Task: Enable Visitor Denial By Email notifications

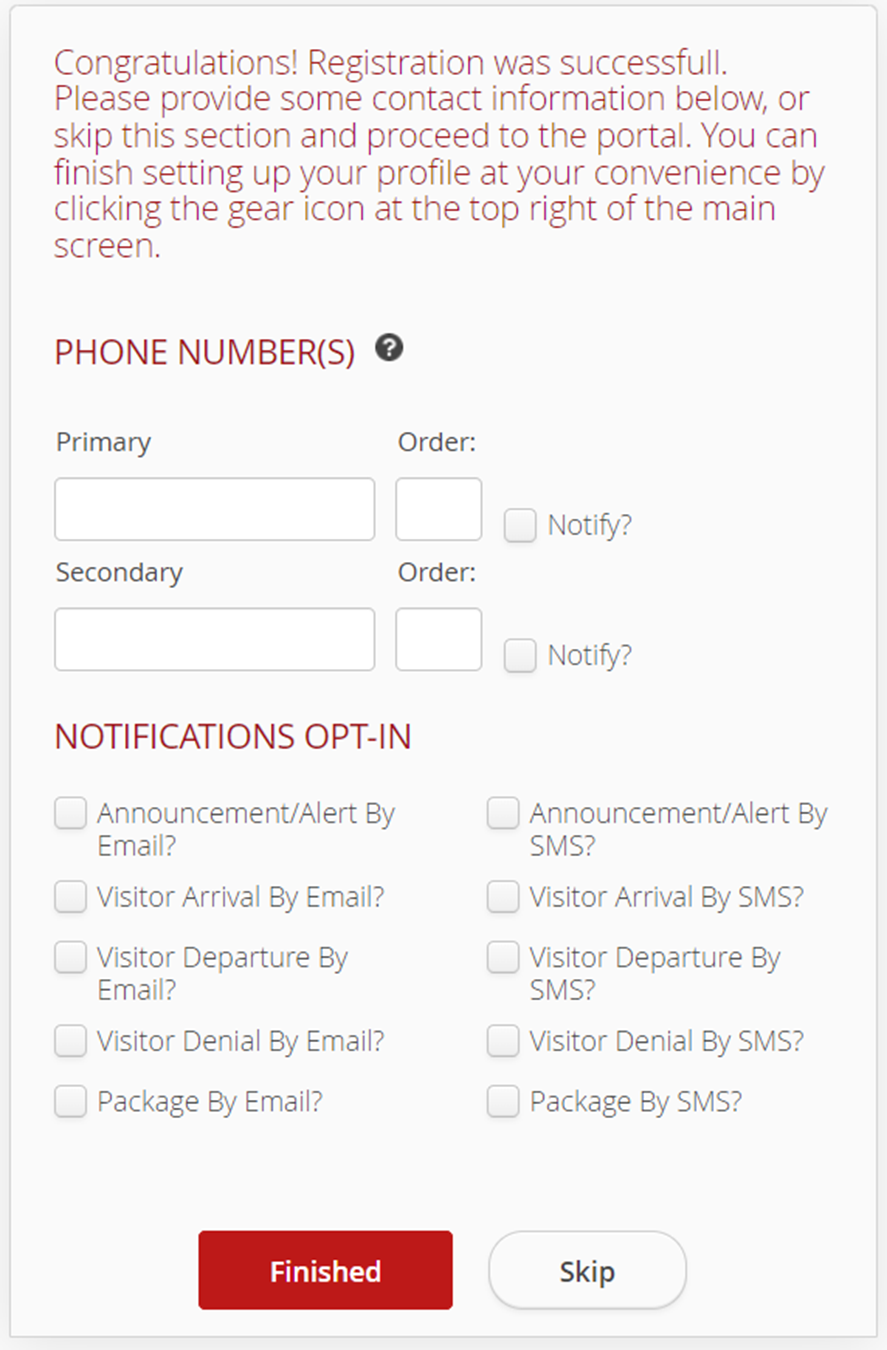Action: [70, 1041]
